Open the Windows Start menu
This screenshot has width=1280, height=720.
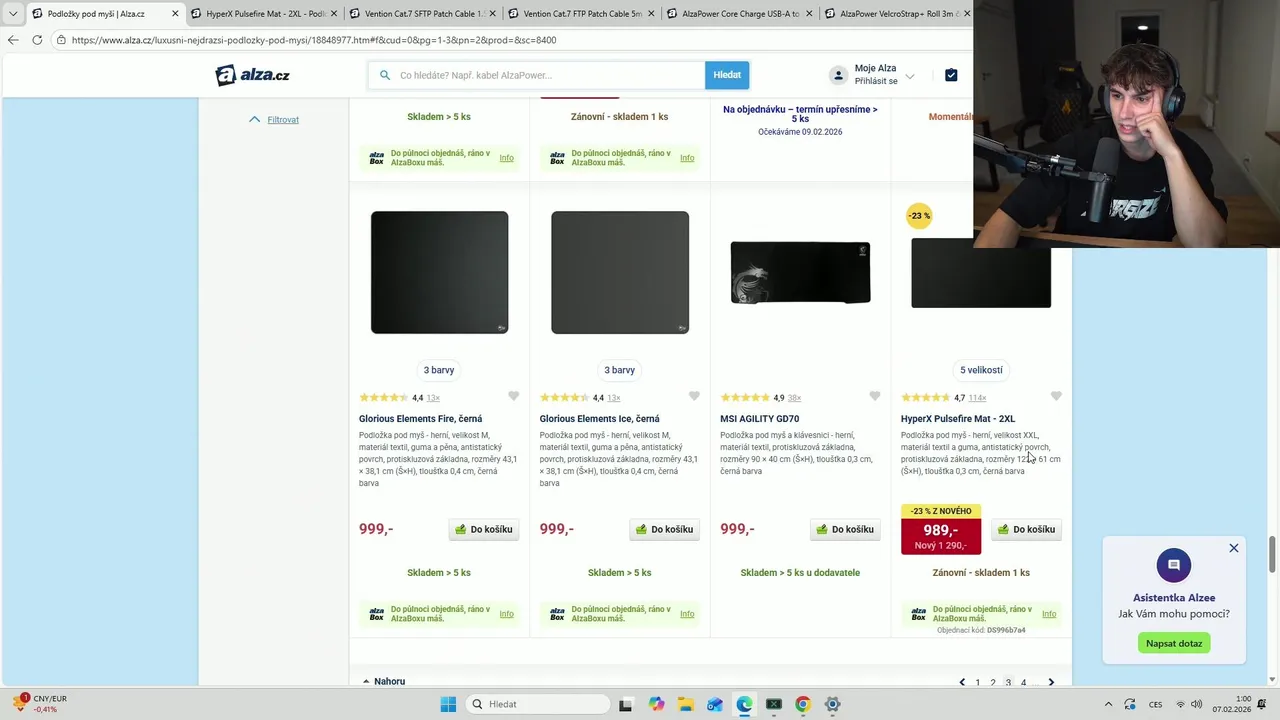[x=448, y=704]
